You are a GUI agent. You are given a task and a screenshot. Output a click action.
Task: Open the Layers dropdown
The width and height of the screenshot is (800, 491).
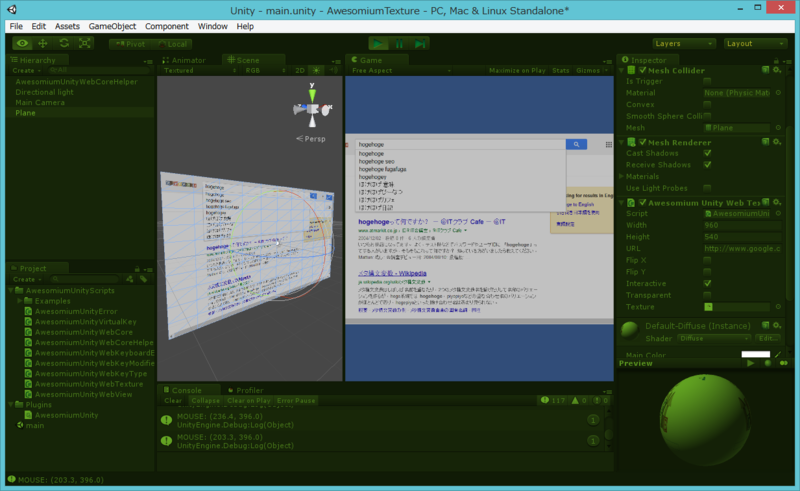coord(684,44)
